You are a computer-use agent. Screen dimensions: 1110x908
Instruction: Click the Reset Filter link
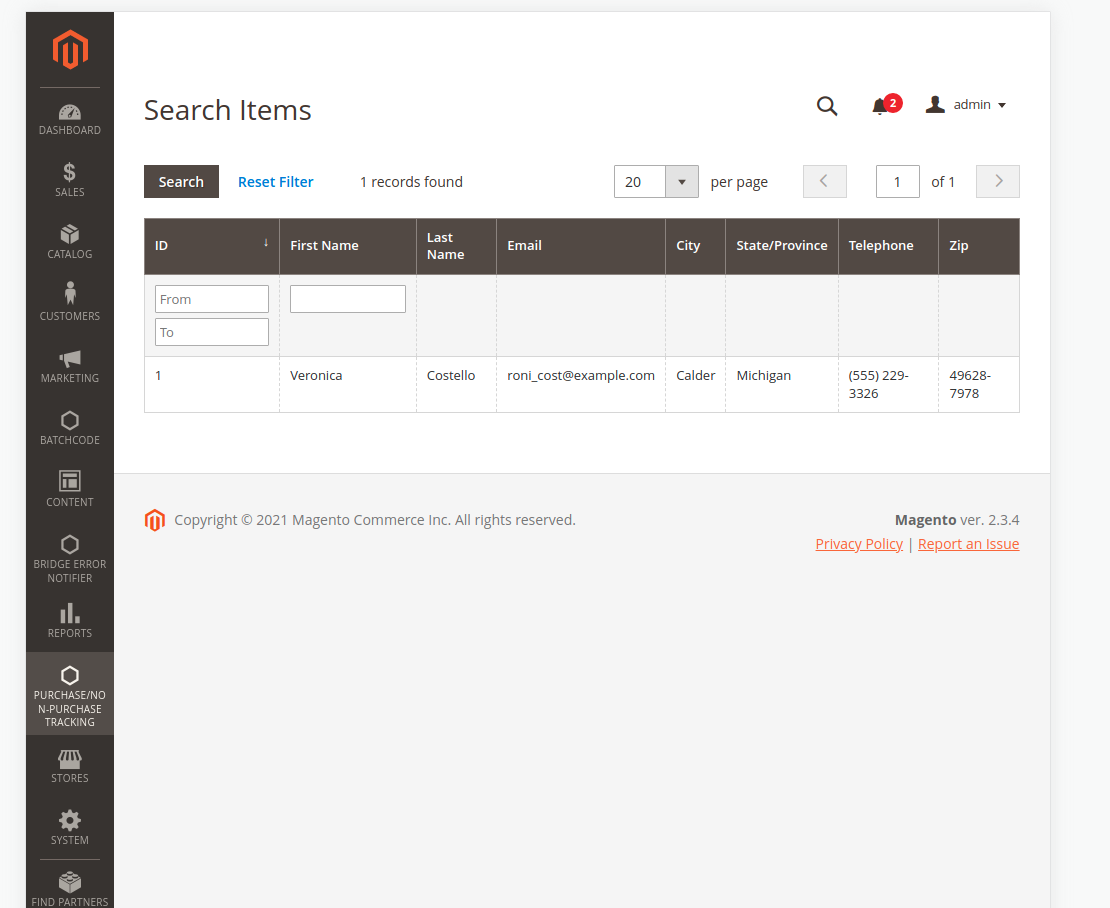pyautogui.click(x=276, y=182)
